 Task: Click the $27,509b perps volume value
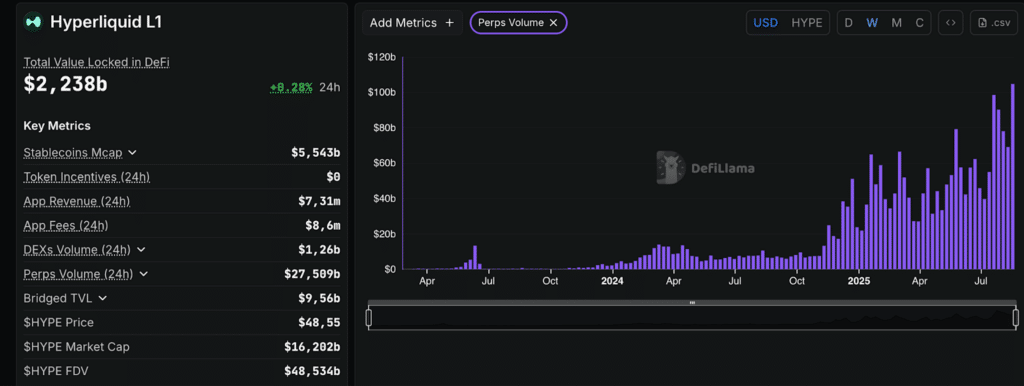(x=312, y=274)
